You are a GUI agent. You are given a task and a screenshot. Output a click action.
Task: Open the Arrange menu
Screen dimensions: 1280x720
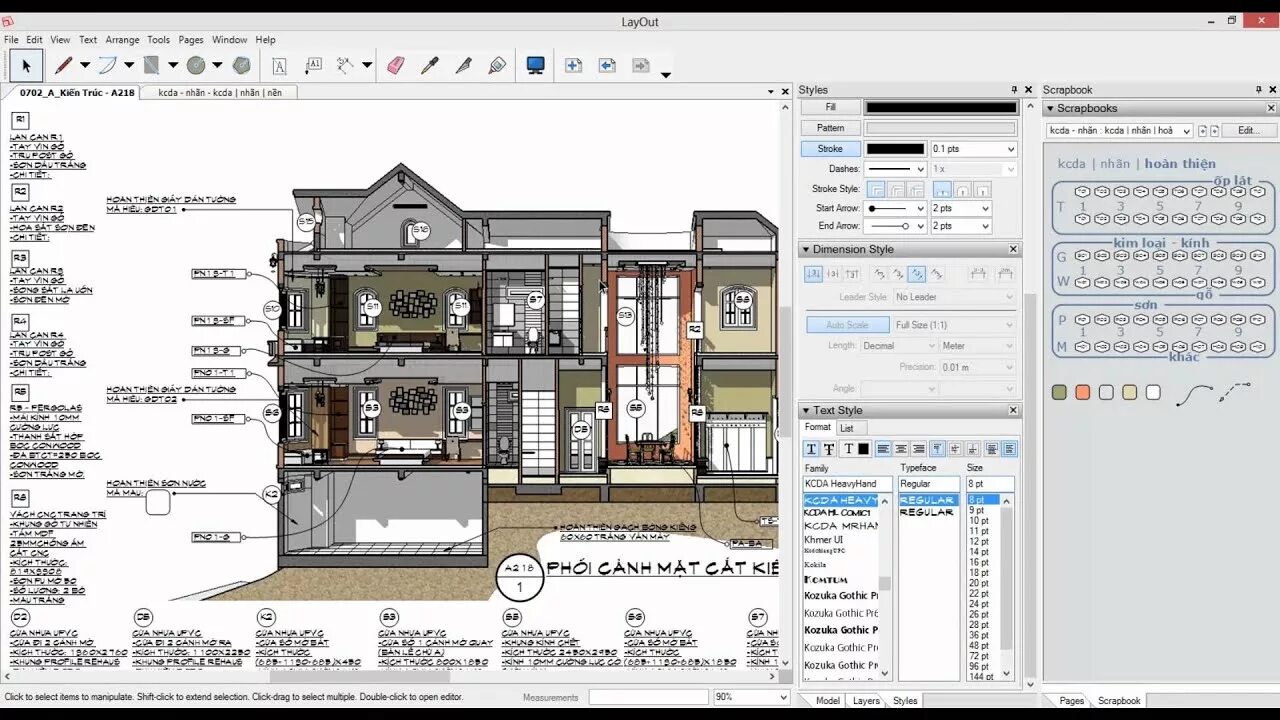122,40
